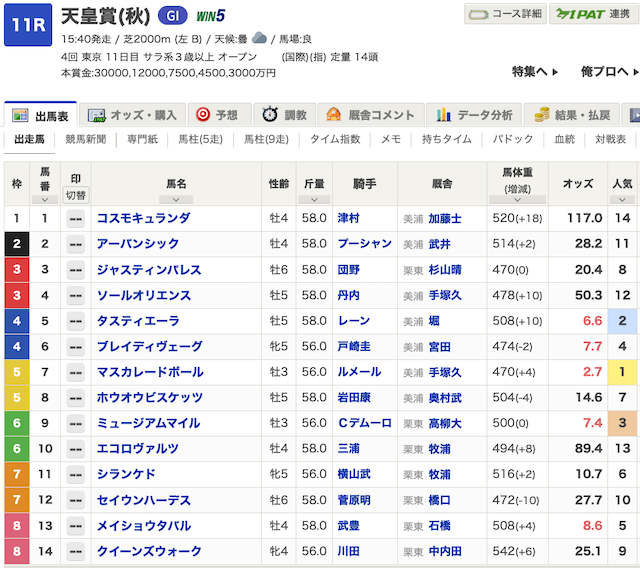Expand the 俺プロへ menu

click(609, 72)
